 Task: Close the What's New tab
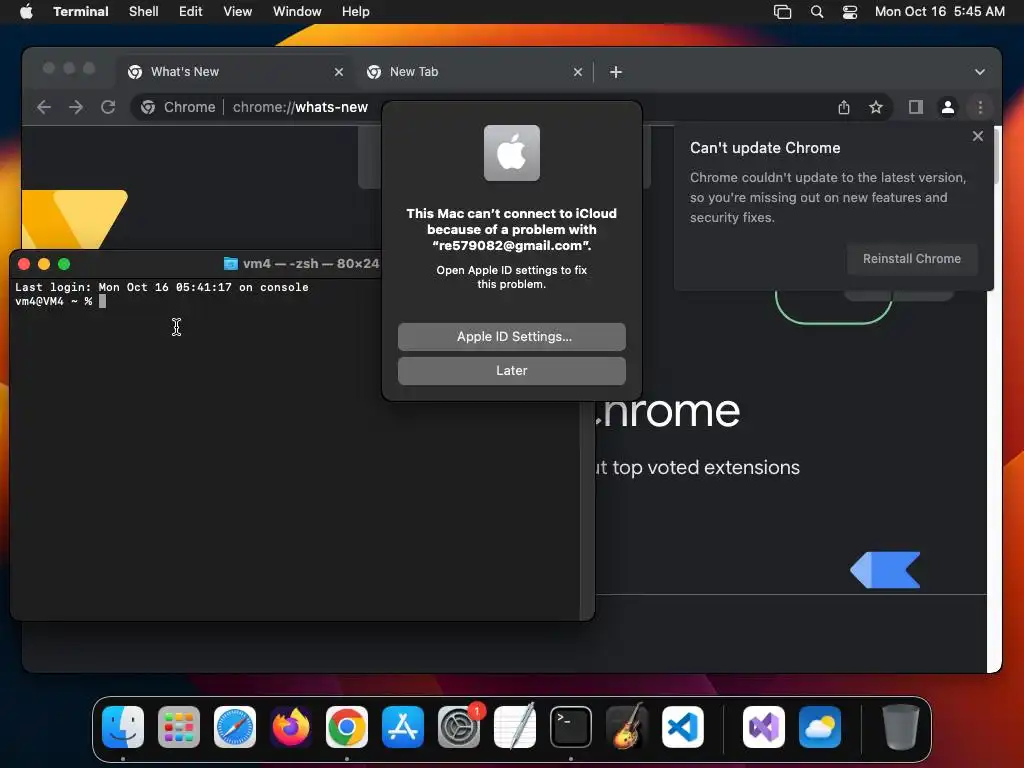(338, 72)
